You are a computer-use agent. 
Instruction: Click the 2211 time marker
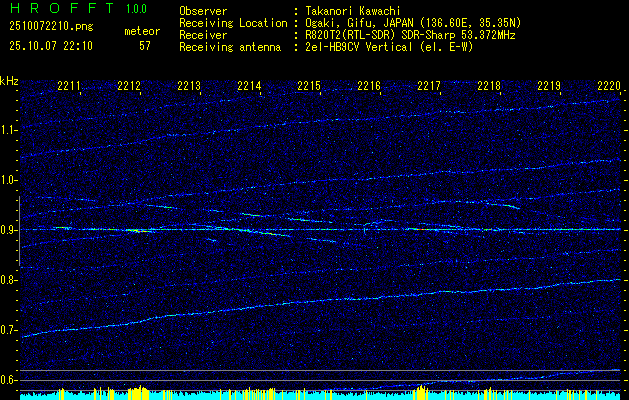[69, 85]
